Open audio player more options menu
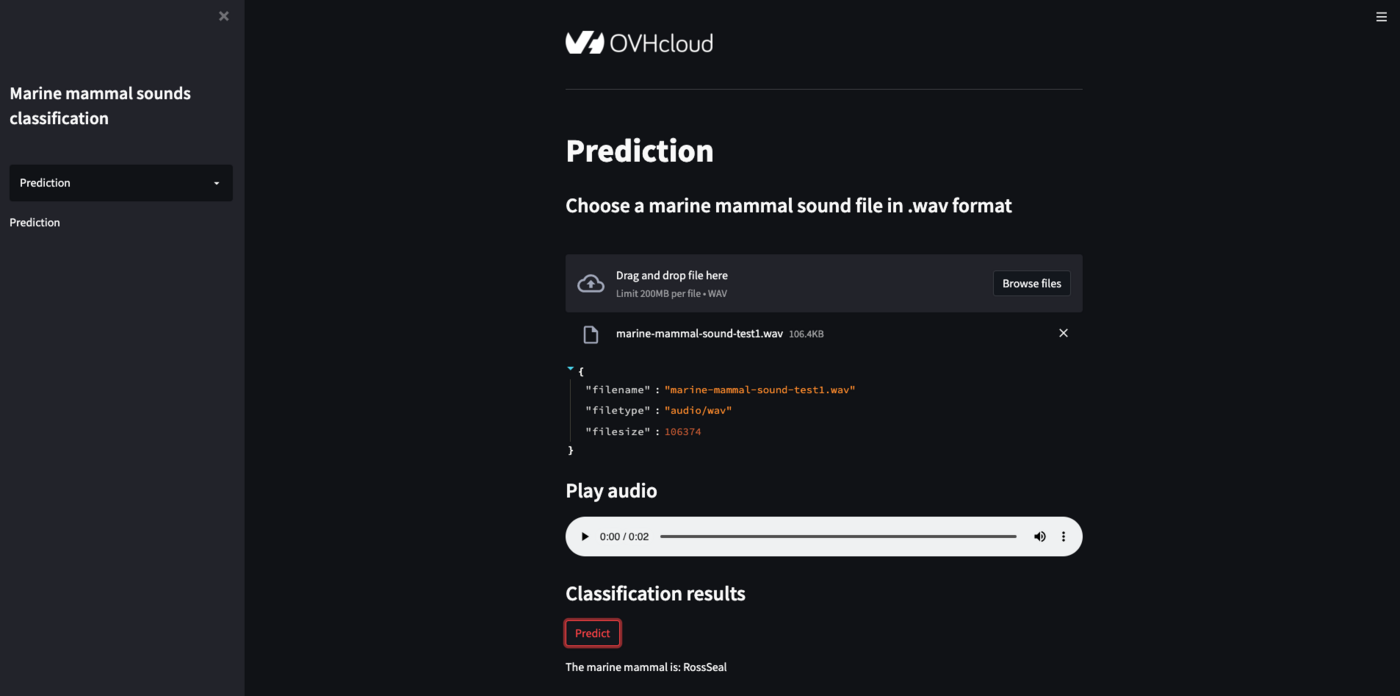 coord(1063,537)
